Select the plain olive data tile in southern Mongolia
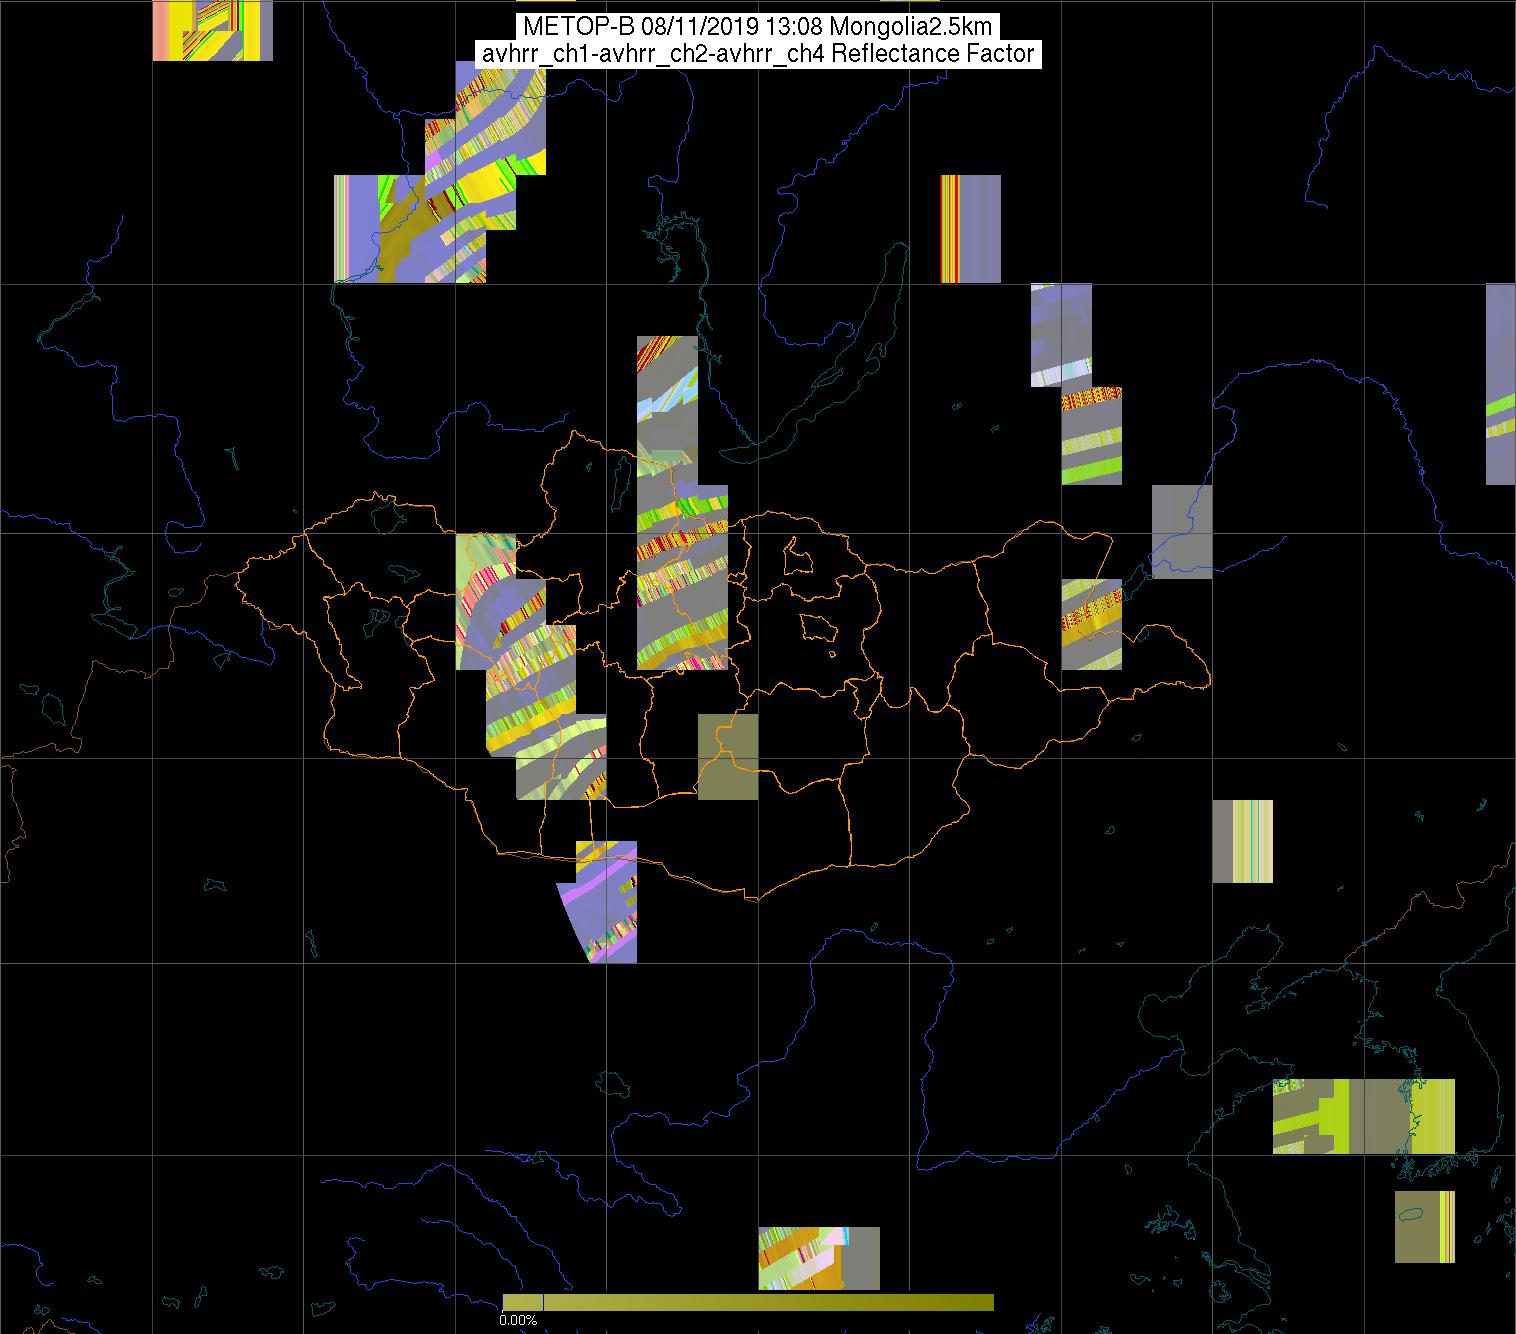1516x1334 pixels. [x=728, y=757]
